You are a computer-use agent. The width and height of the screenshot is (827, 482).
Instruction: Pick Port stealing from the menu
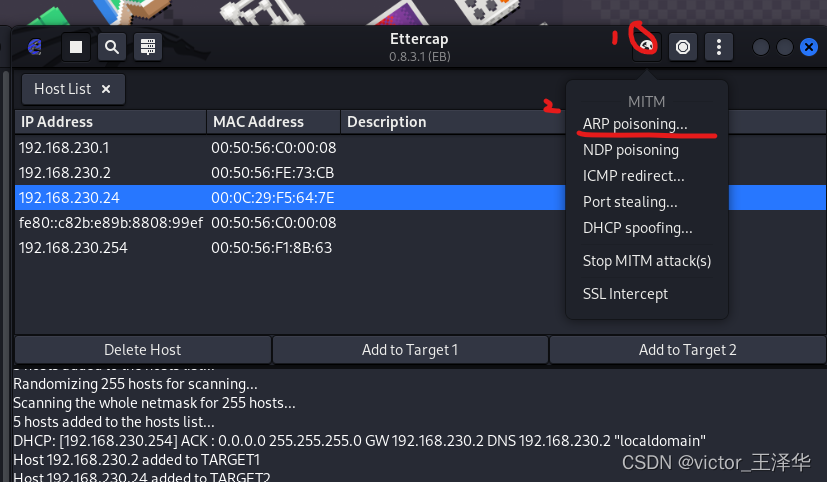click(630, 202)
